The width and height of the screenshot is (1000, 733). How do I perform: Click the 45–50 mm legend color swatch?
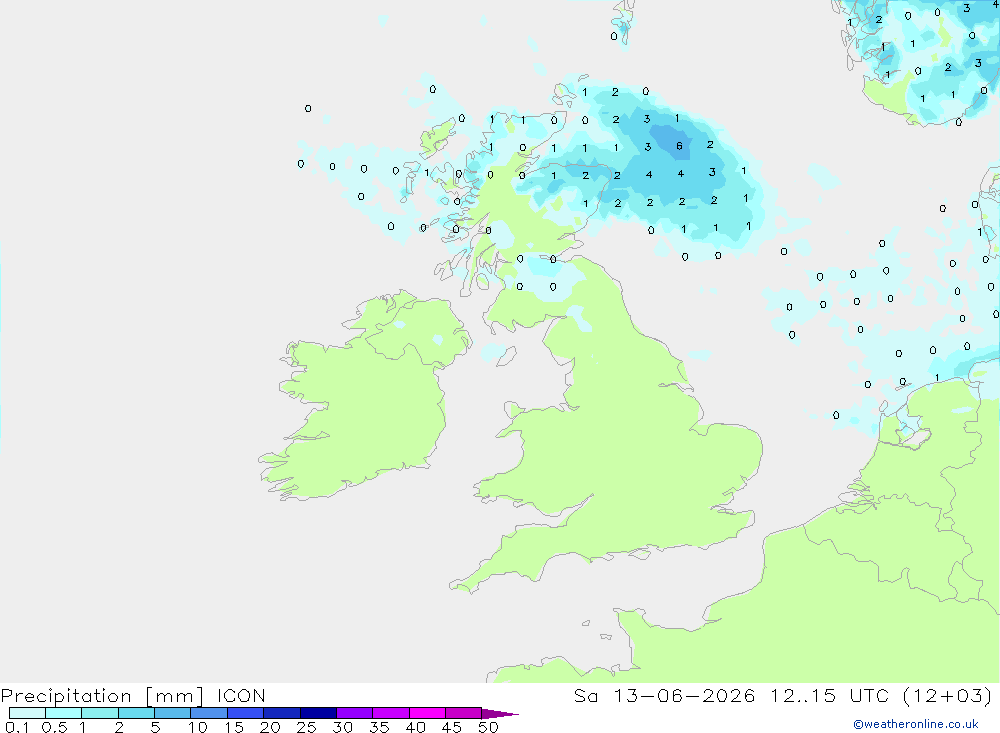pos(464,713)
